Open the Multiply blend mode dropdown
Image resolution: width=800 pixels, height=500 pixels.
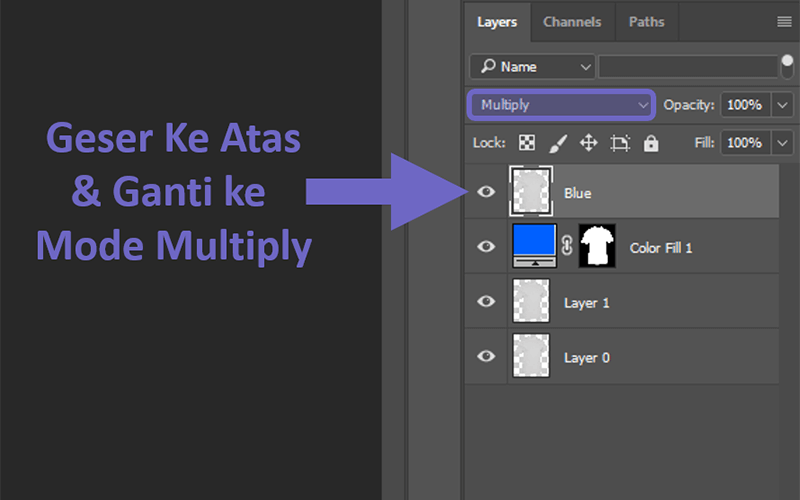click(561, 105)
